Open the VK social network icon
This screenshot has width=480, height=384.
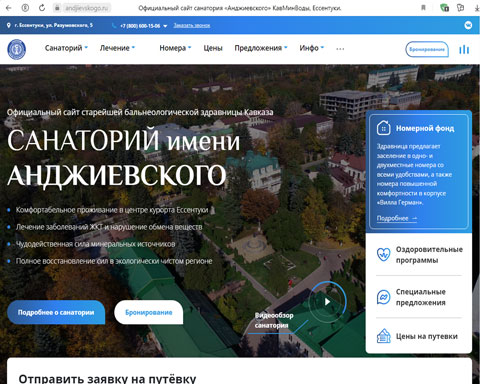tap(468, 25)
